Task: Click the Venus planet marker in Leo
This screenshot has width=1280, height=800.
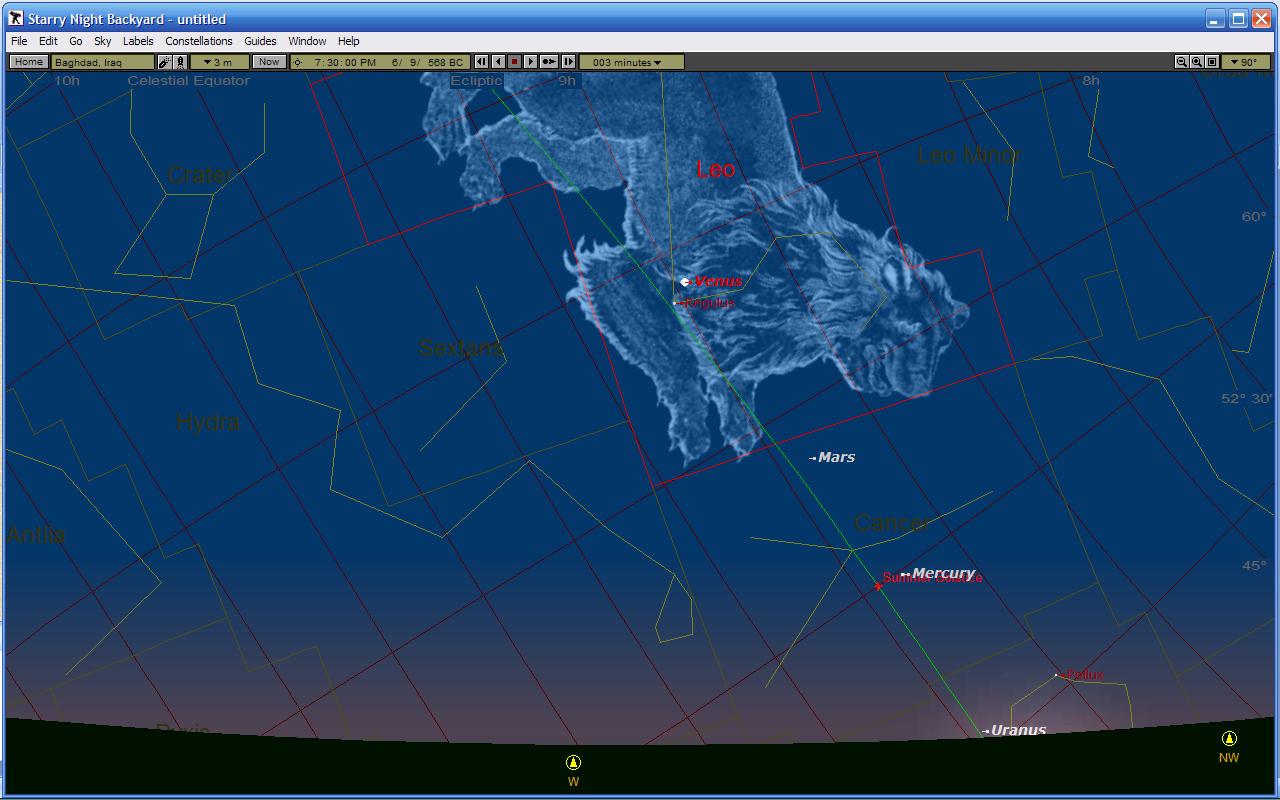Action: click(685, 282)
